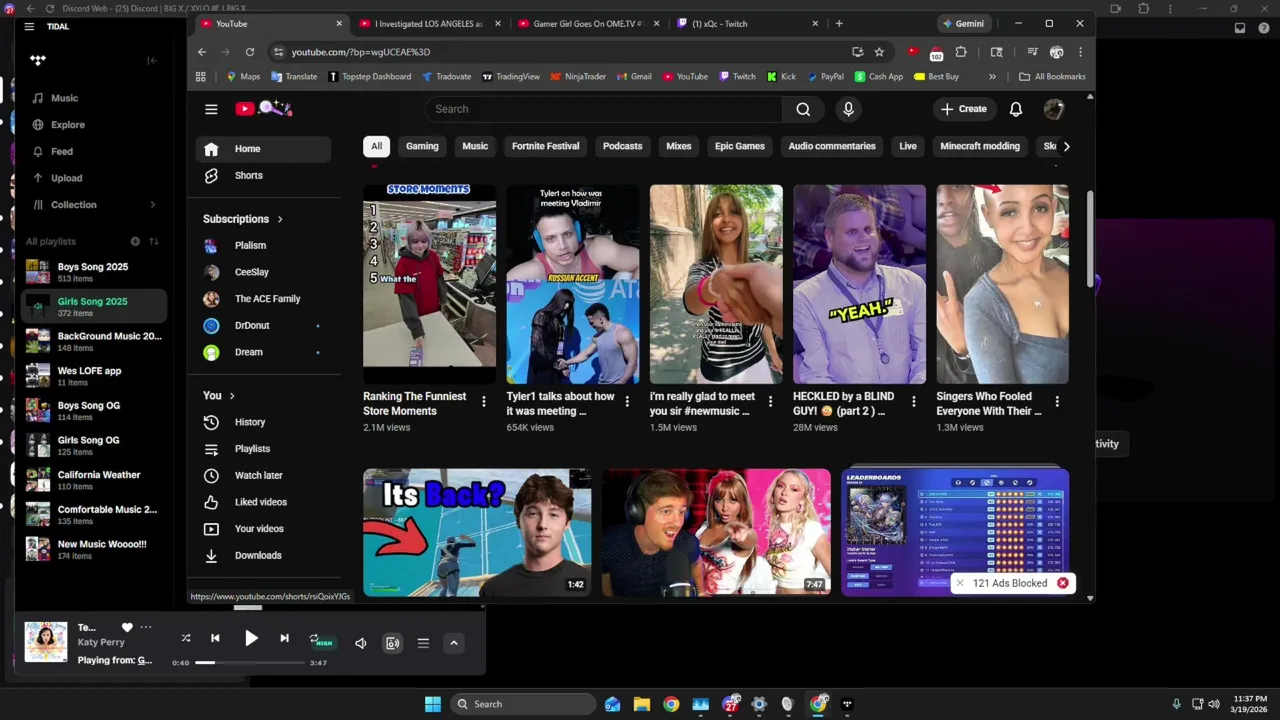
Task: Switch to the xQc Twitch tab
Action: coord(746,23)
